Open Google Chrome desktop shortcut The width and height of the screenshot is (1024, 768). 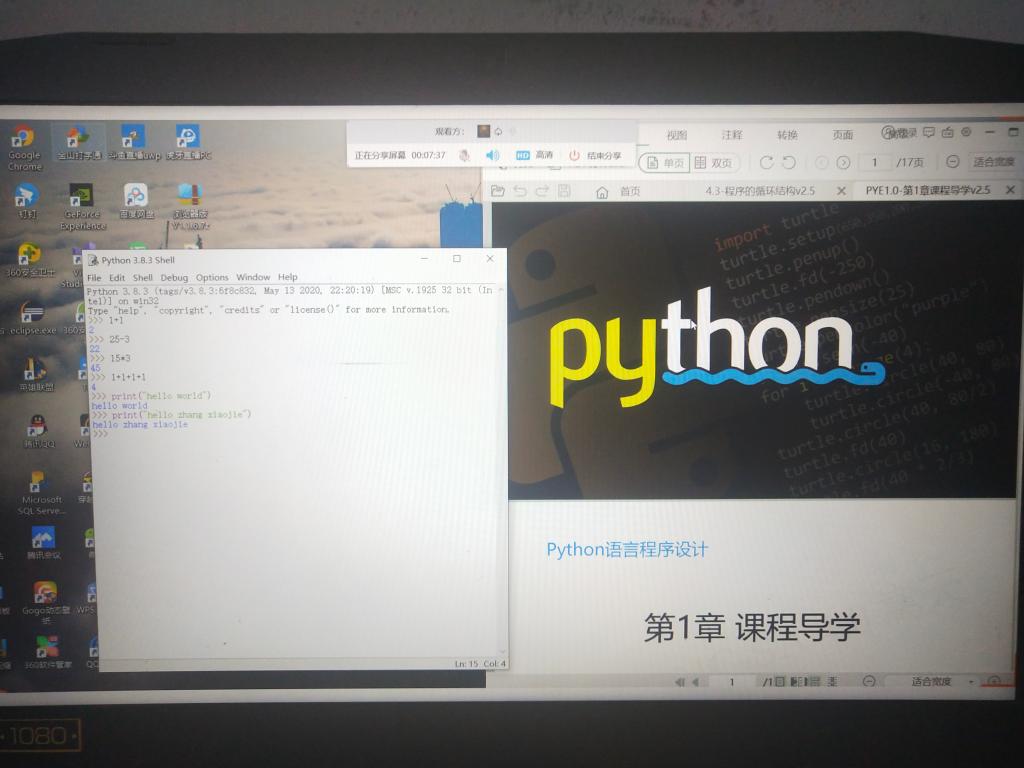click(x=23, y=146)
